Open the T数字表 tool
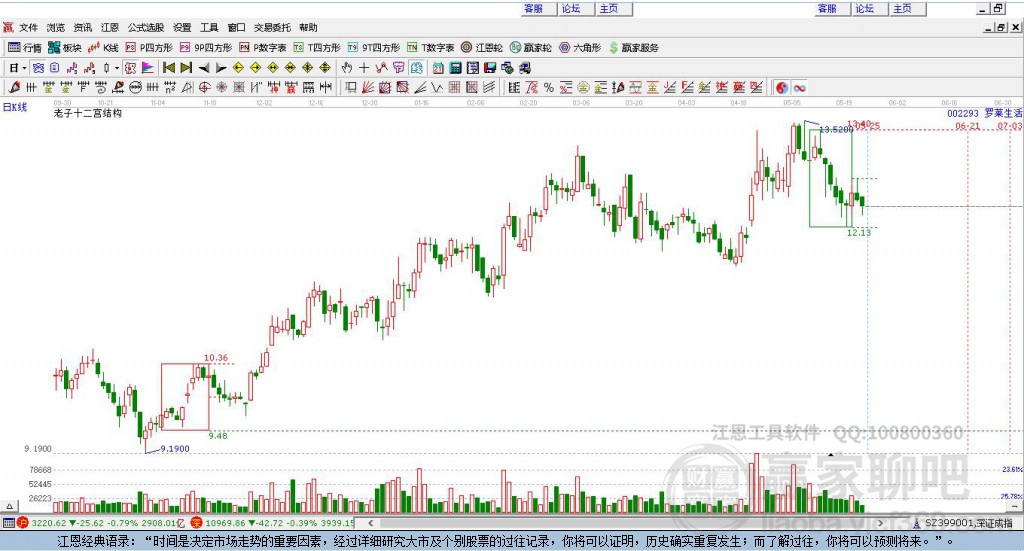Image resolution: width=1024 pixels, height=551 pixels. (430, 48)
